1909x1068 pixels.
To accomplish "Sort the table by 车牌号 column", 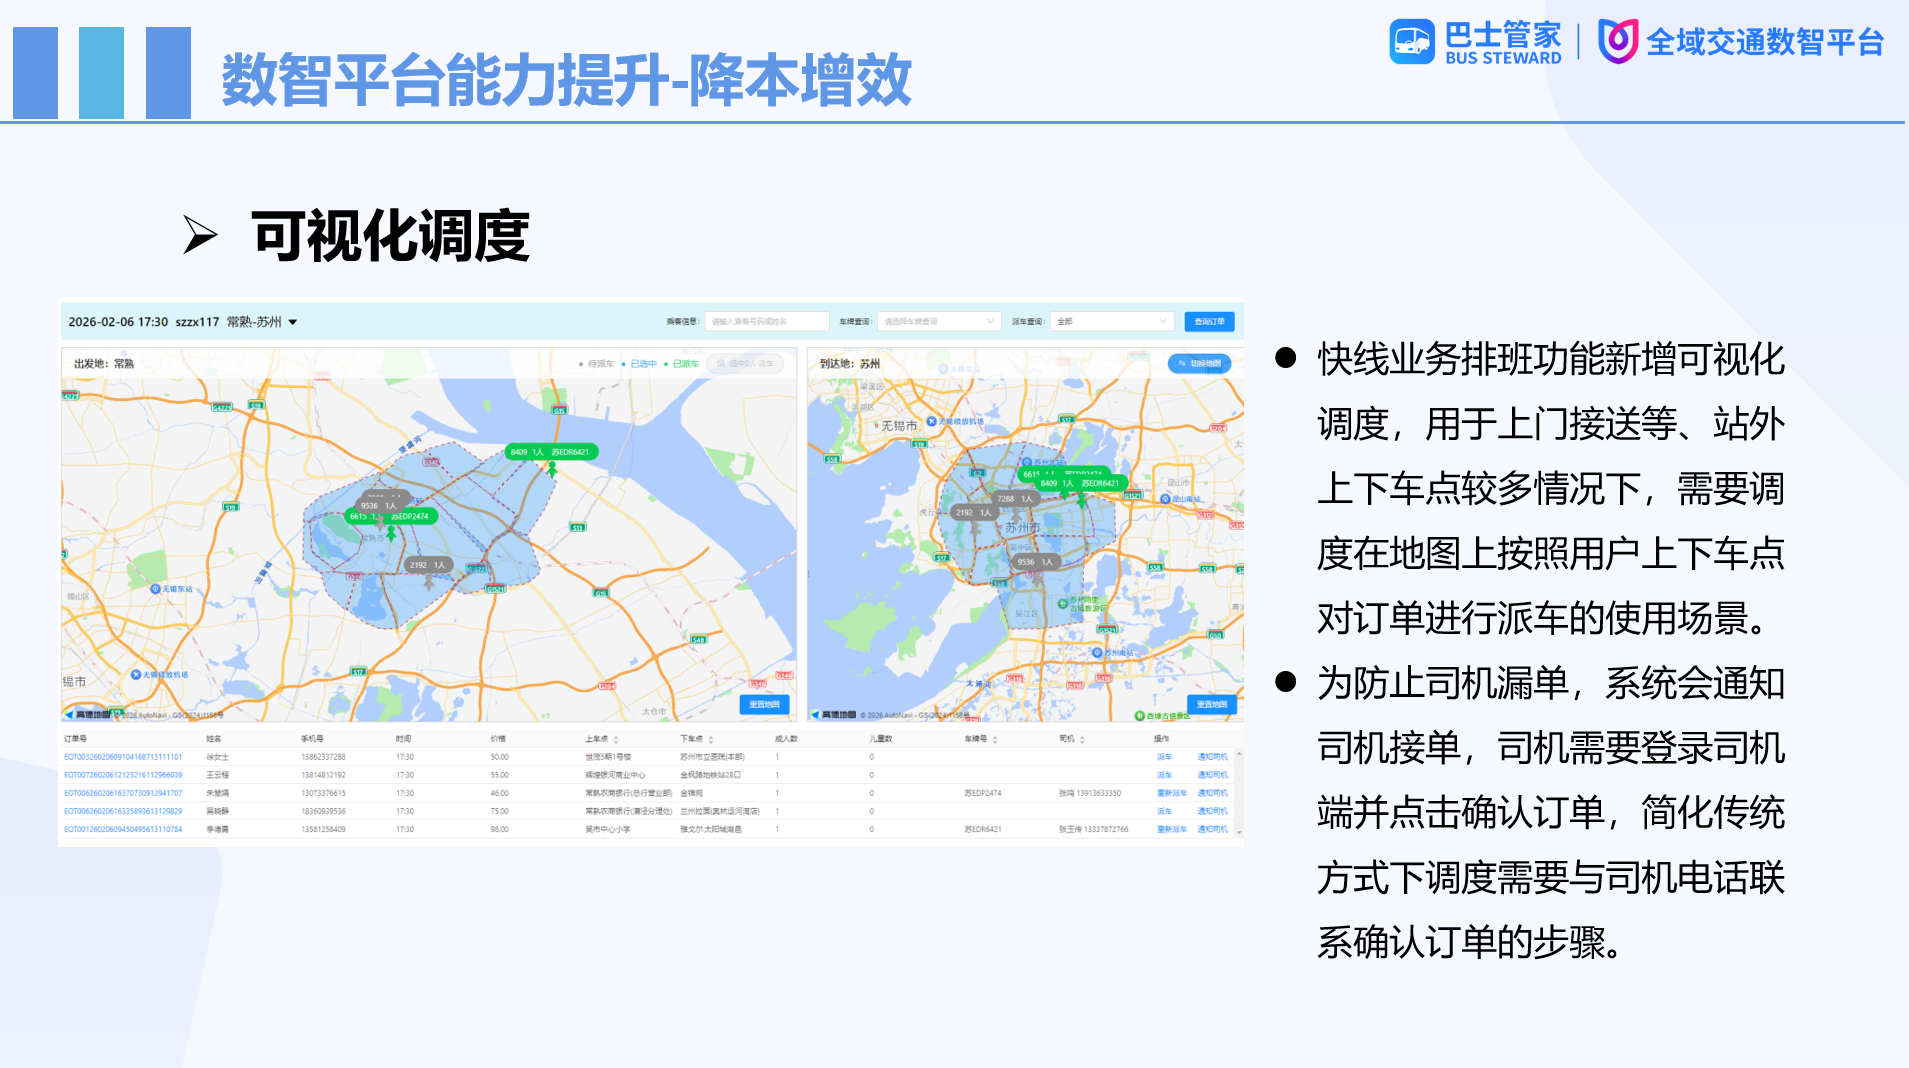I will coord(995,740).
